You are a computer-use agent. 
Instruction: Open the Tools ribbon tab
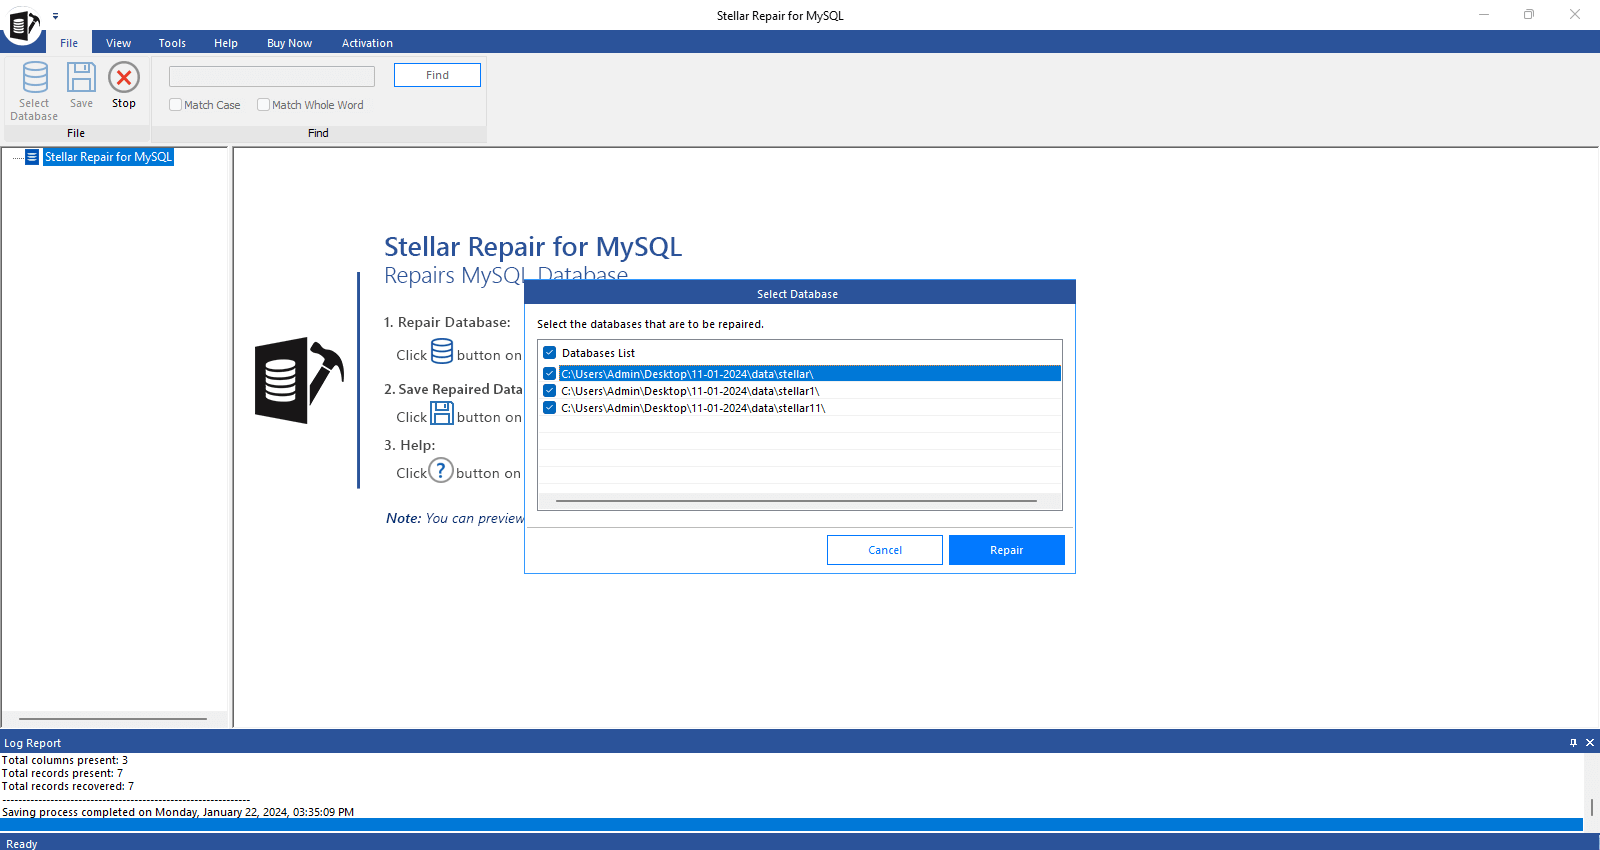(x=172, y=43)
